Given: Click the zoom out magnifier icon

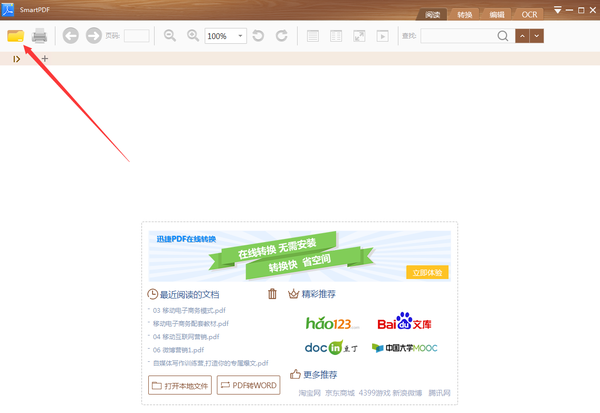Looking at the screenshot, I should tap(170, 36).
